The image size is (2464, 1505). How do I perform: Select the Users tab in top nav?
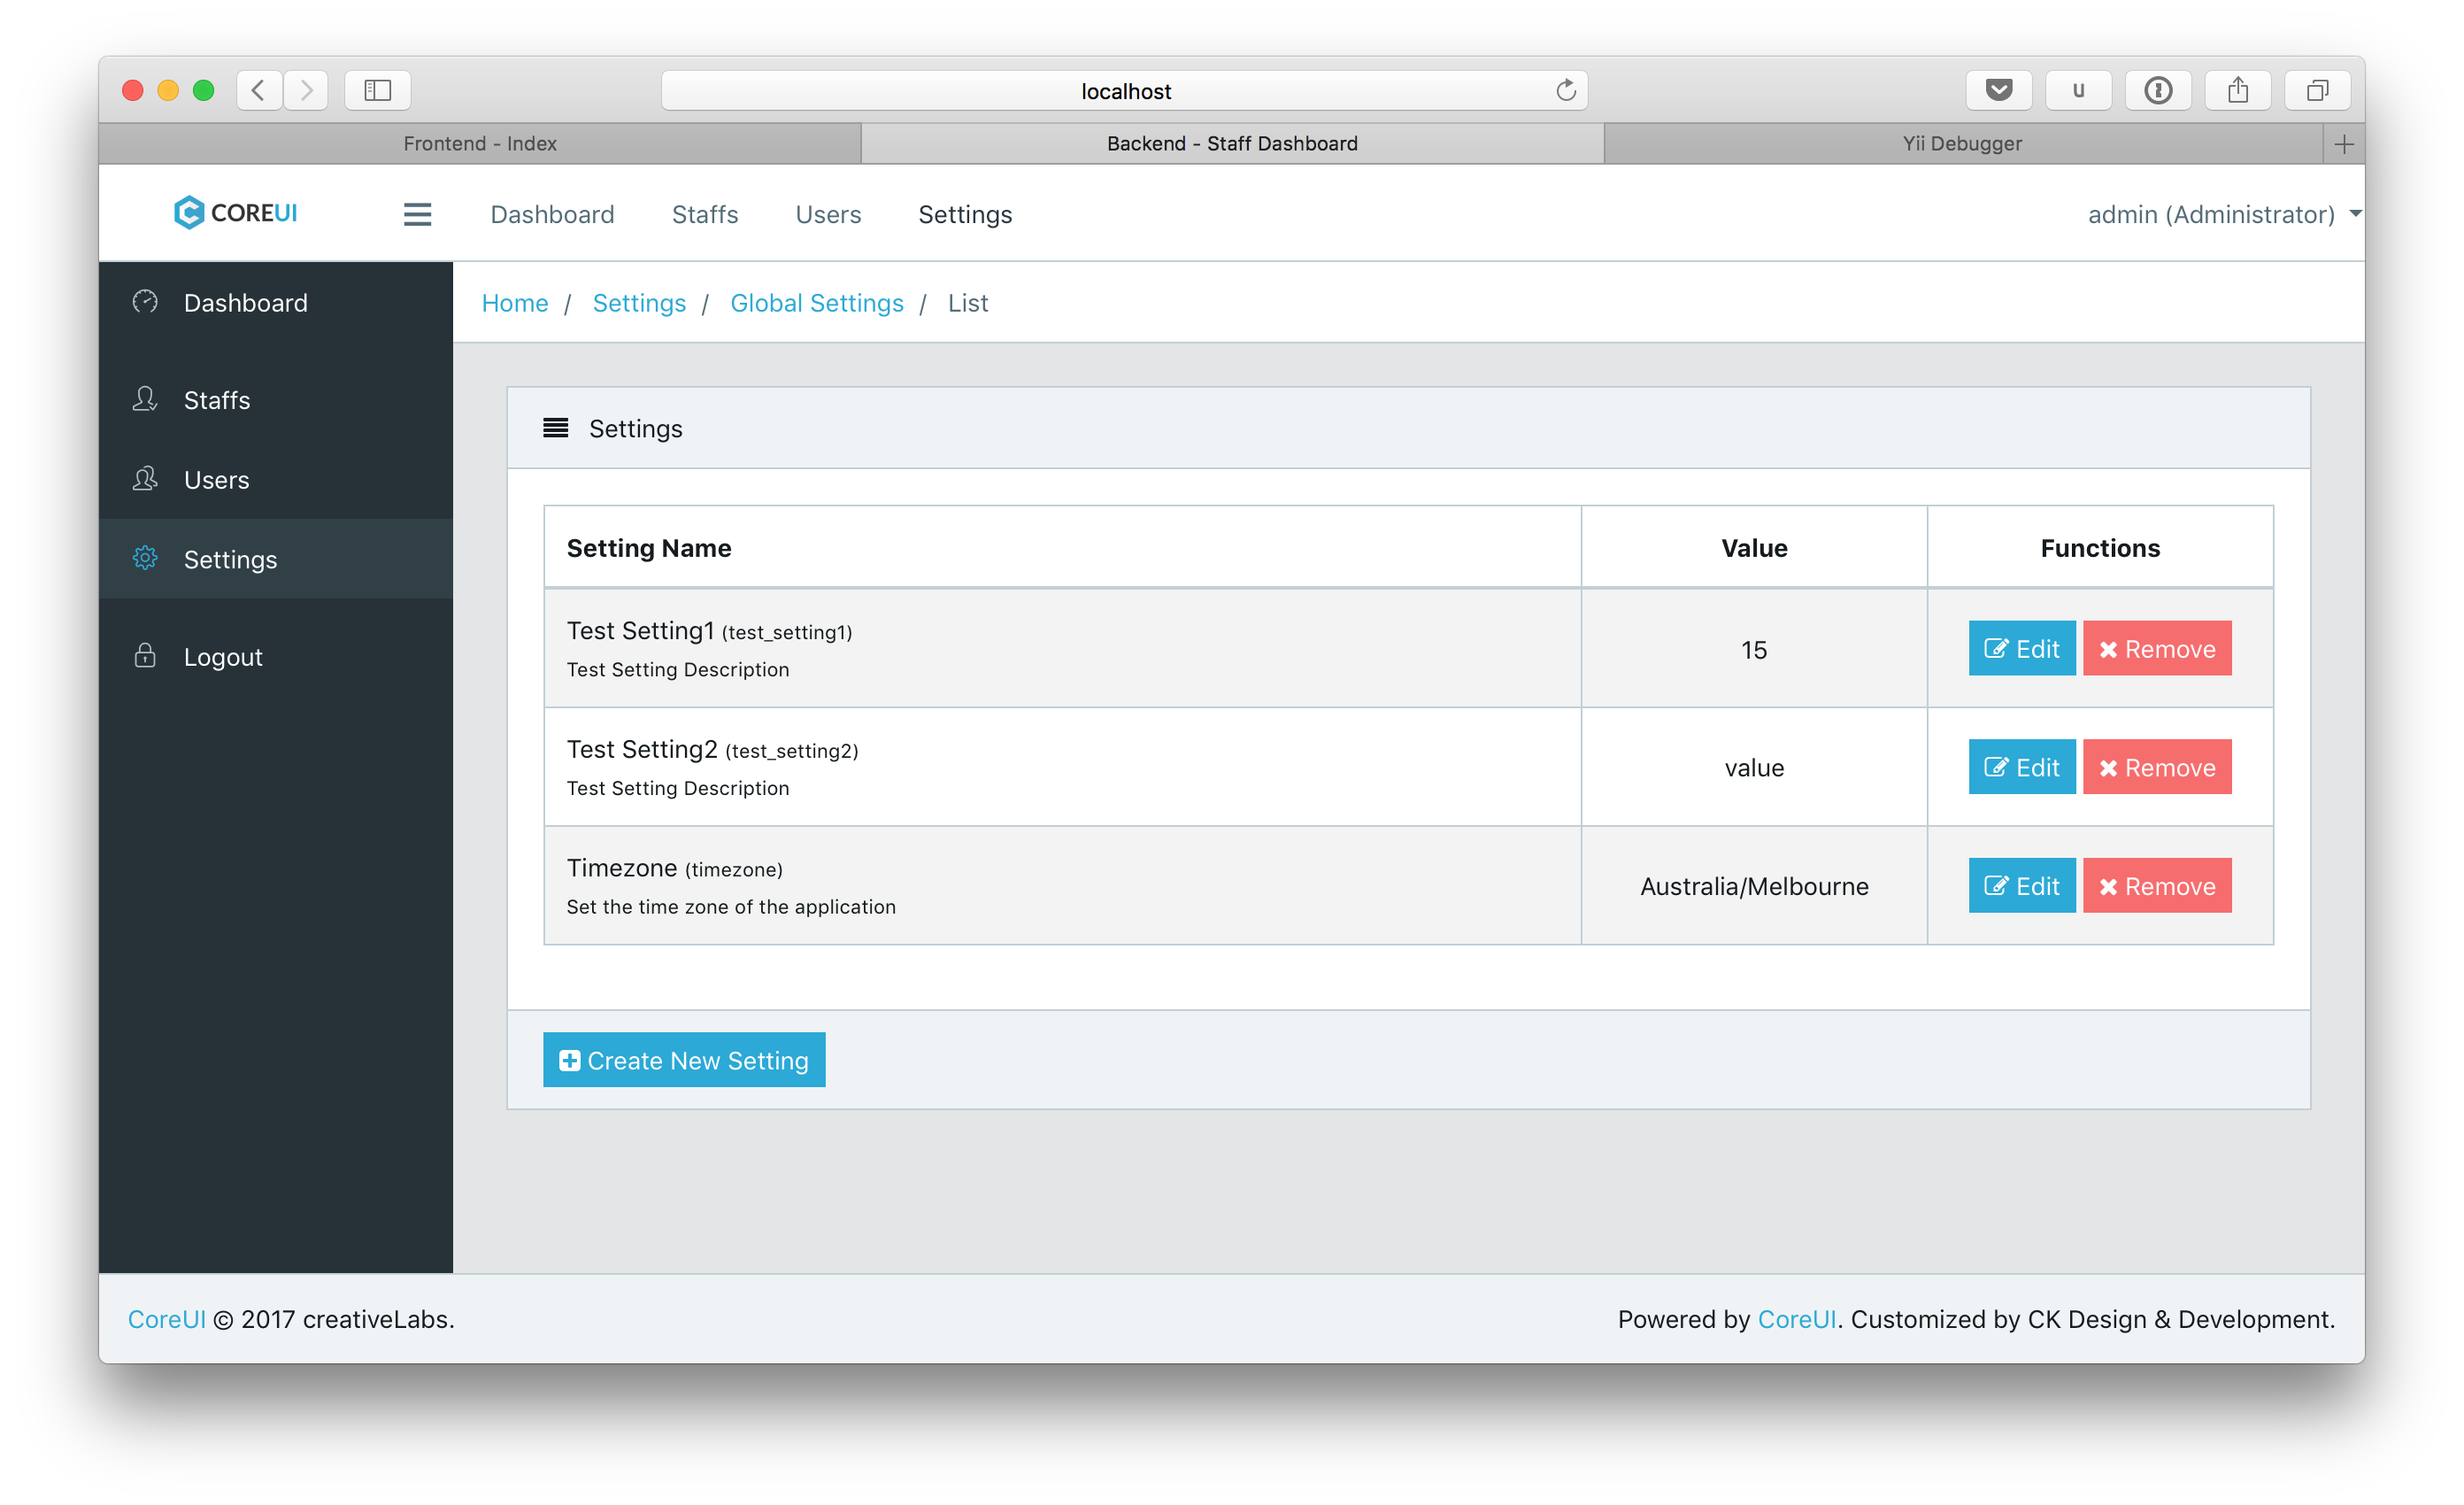tap(829, 213)
